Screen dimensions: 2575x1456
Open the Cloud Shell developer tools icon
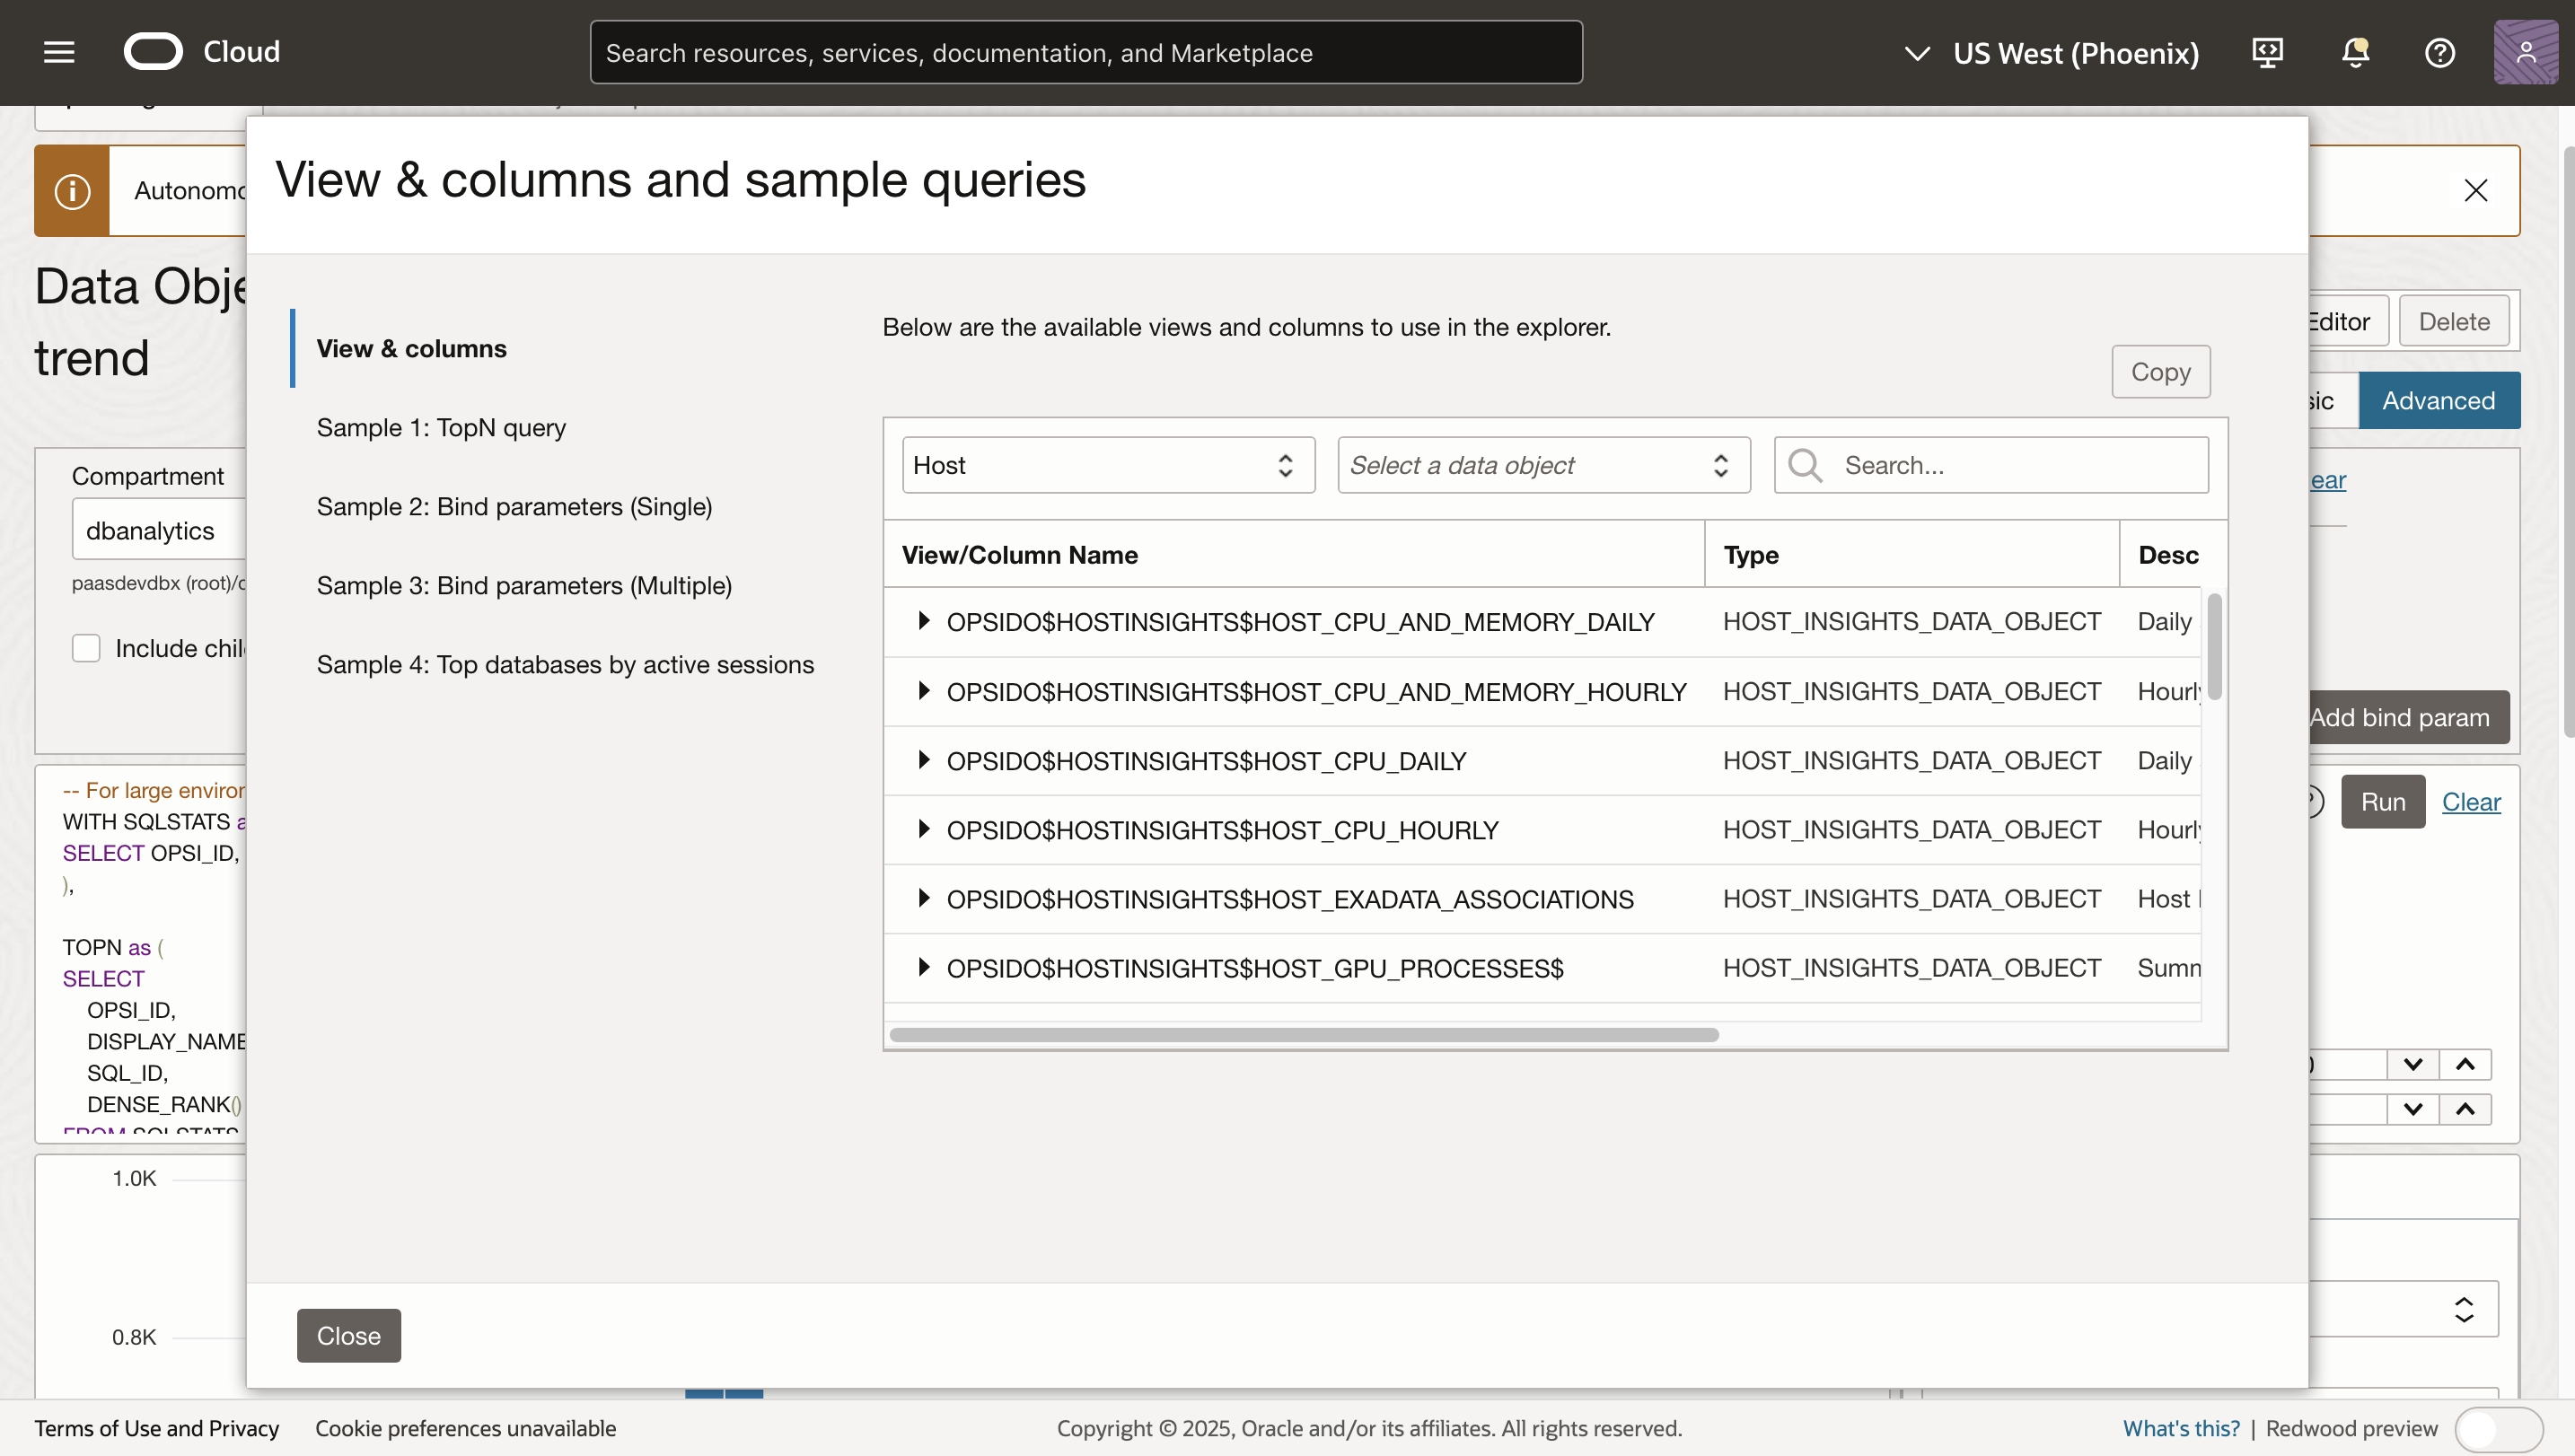click(2267, 52)
